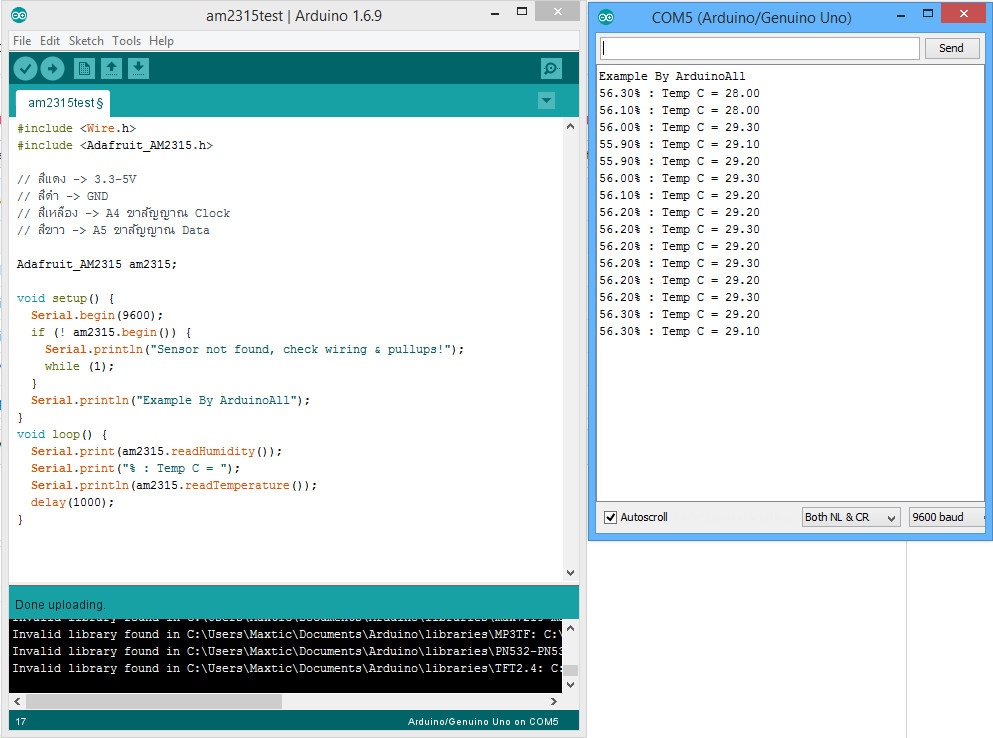
Task: Click the Arduino logo in the am2315test title bar
Action: (x=20, y=15)
